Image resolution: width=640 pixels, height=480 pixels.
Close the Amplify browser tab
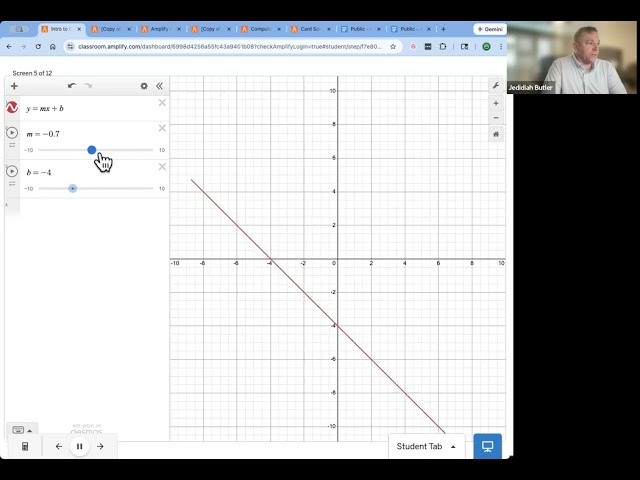click(x=179, y=29)
